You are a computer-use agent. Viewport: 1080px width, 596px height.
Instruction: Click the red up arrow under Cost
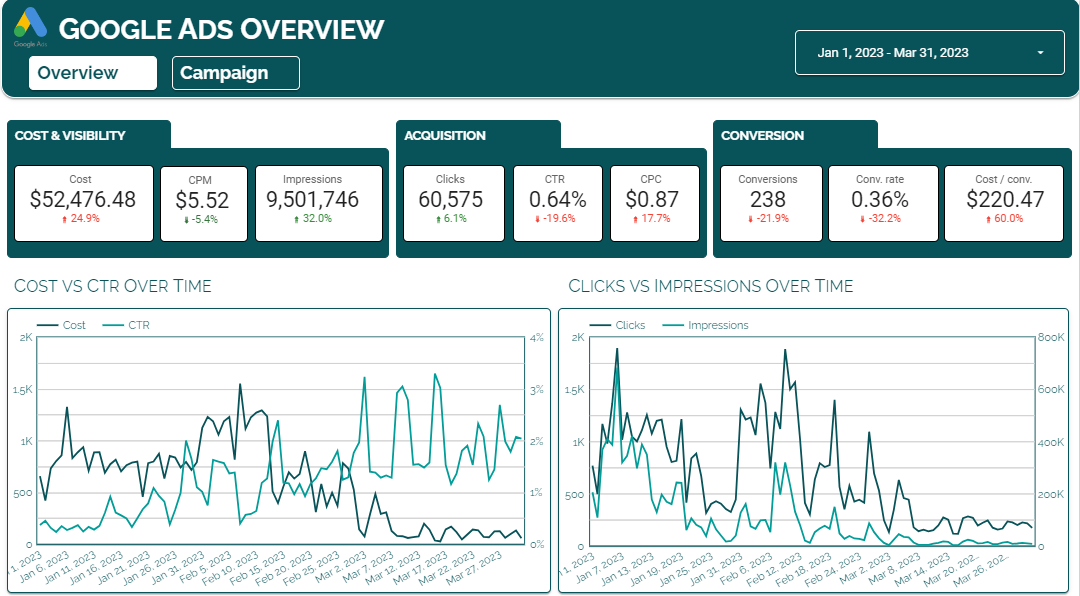tap(65, 219)
